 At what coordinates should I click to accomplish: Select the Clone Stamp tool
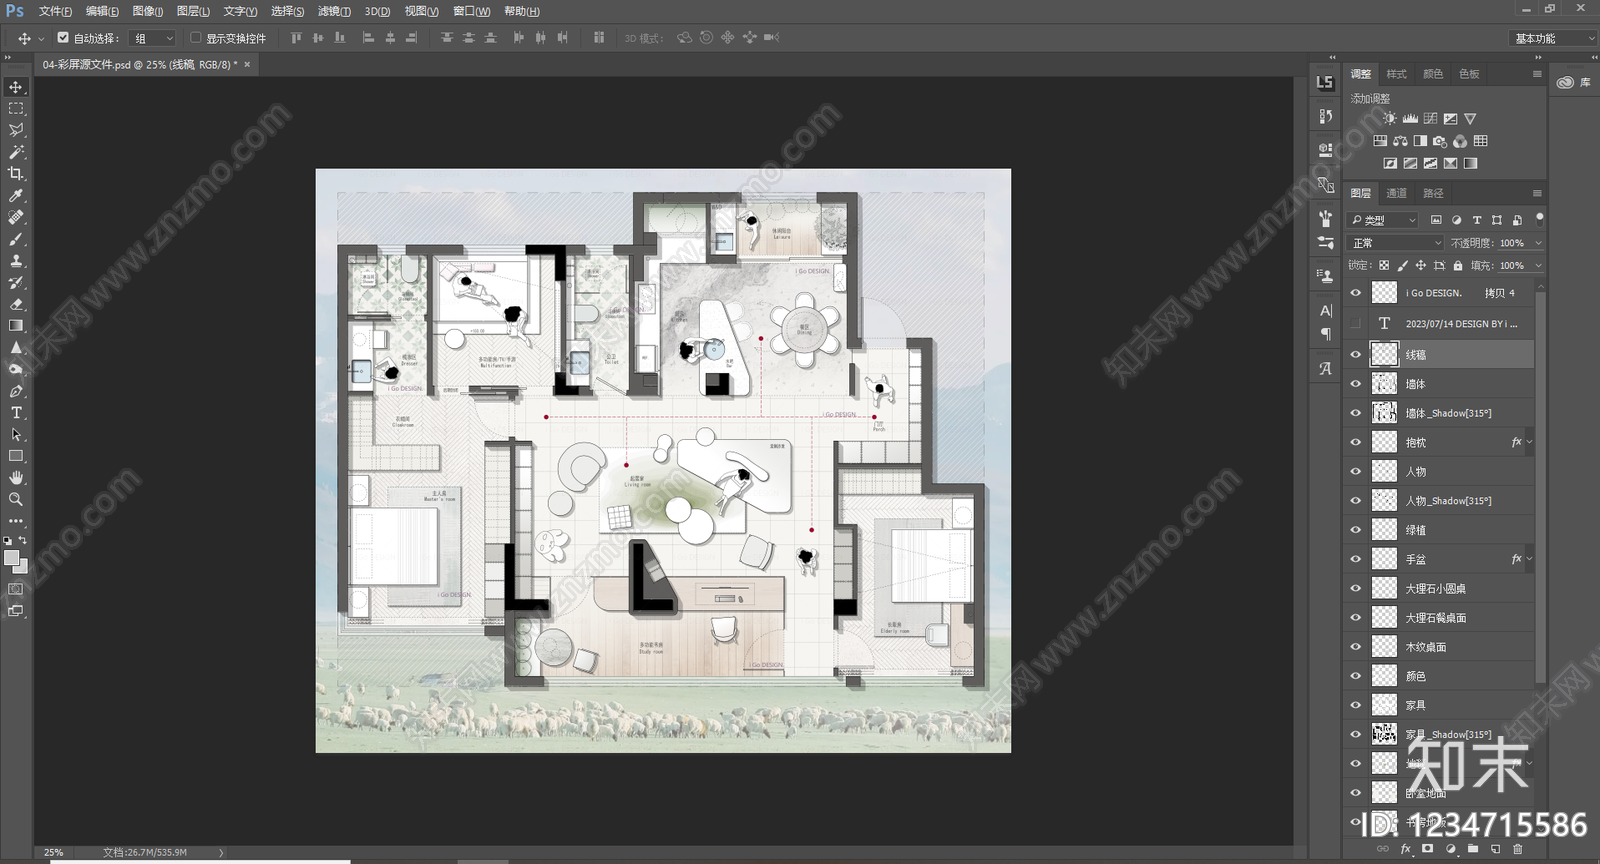16,261
